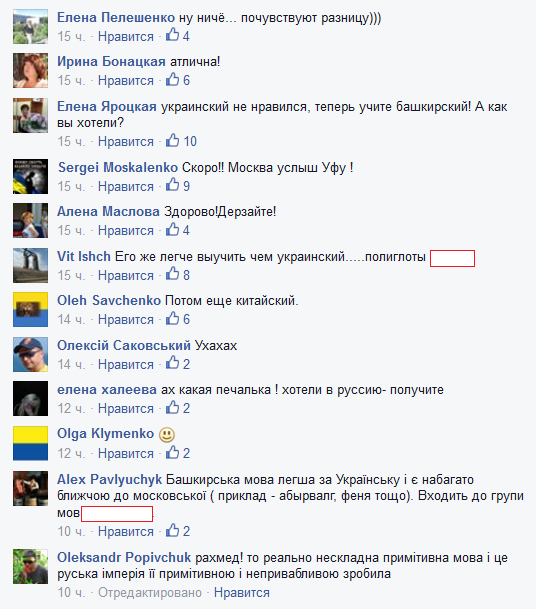Click thumbs-up icon on Алена Маслова's comment

172,229
